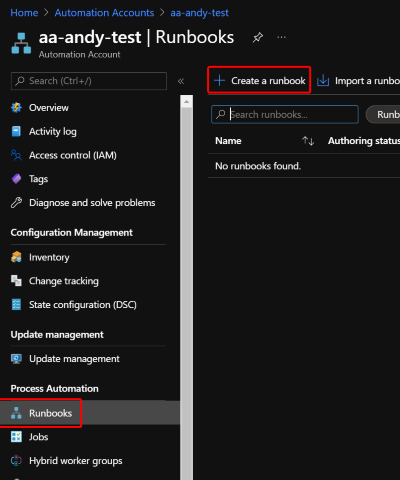Open the aa-andy-test breadcrumb link
Viewport: 400px width, 480px height.
pos(199,13)
